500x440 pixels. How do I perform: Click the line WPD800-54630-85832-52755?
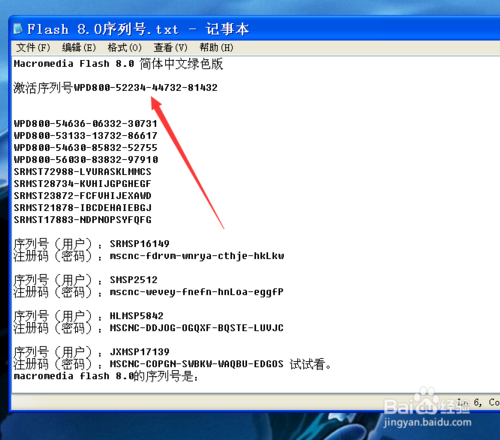[x=85, y=148]
